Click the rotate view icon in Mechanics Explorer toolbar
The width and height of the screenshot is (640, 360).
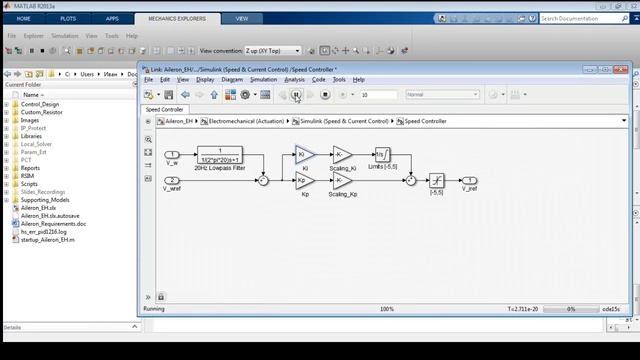(x=335, y=51)
